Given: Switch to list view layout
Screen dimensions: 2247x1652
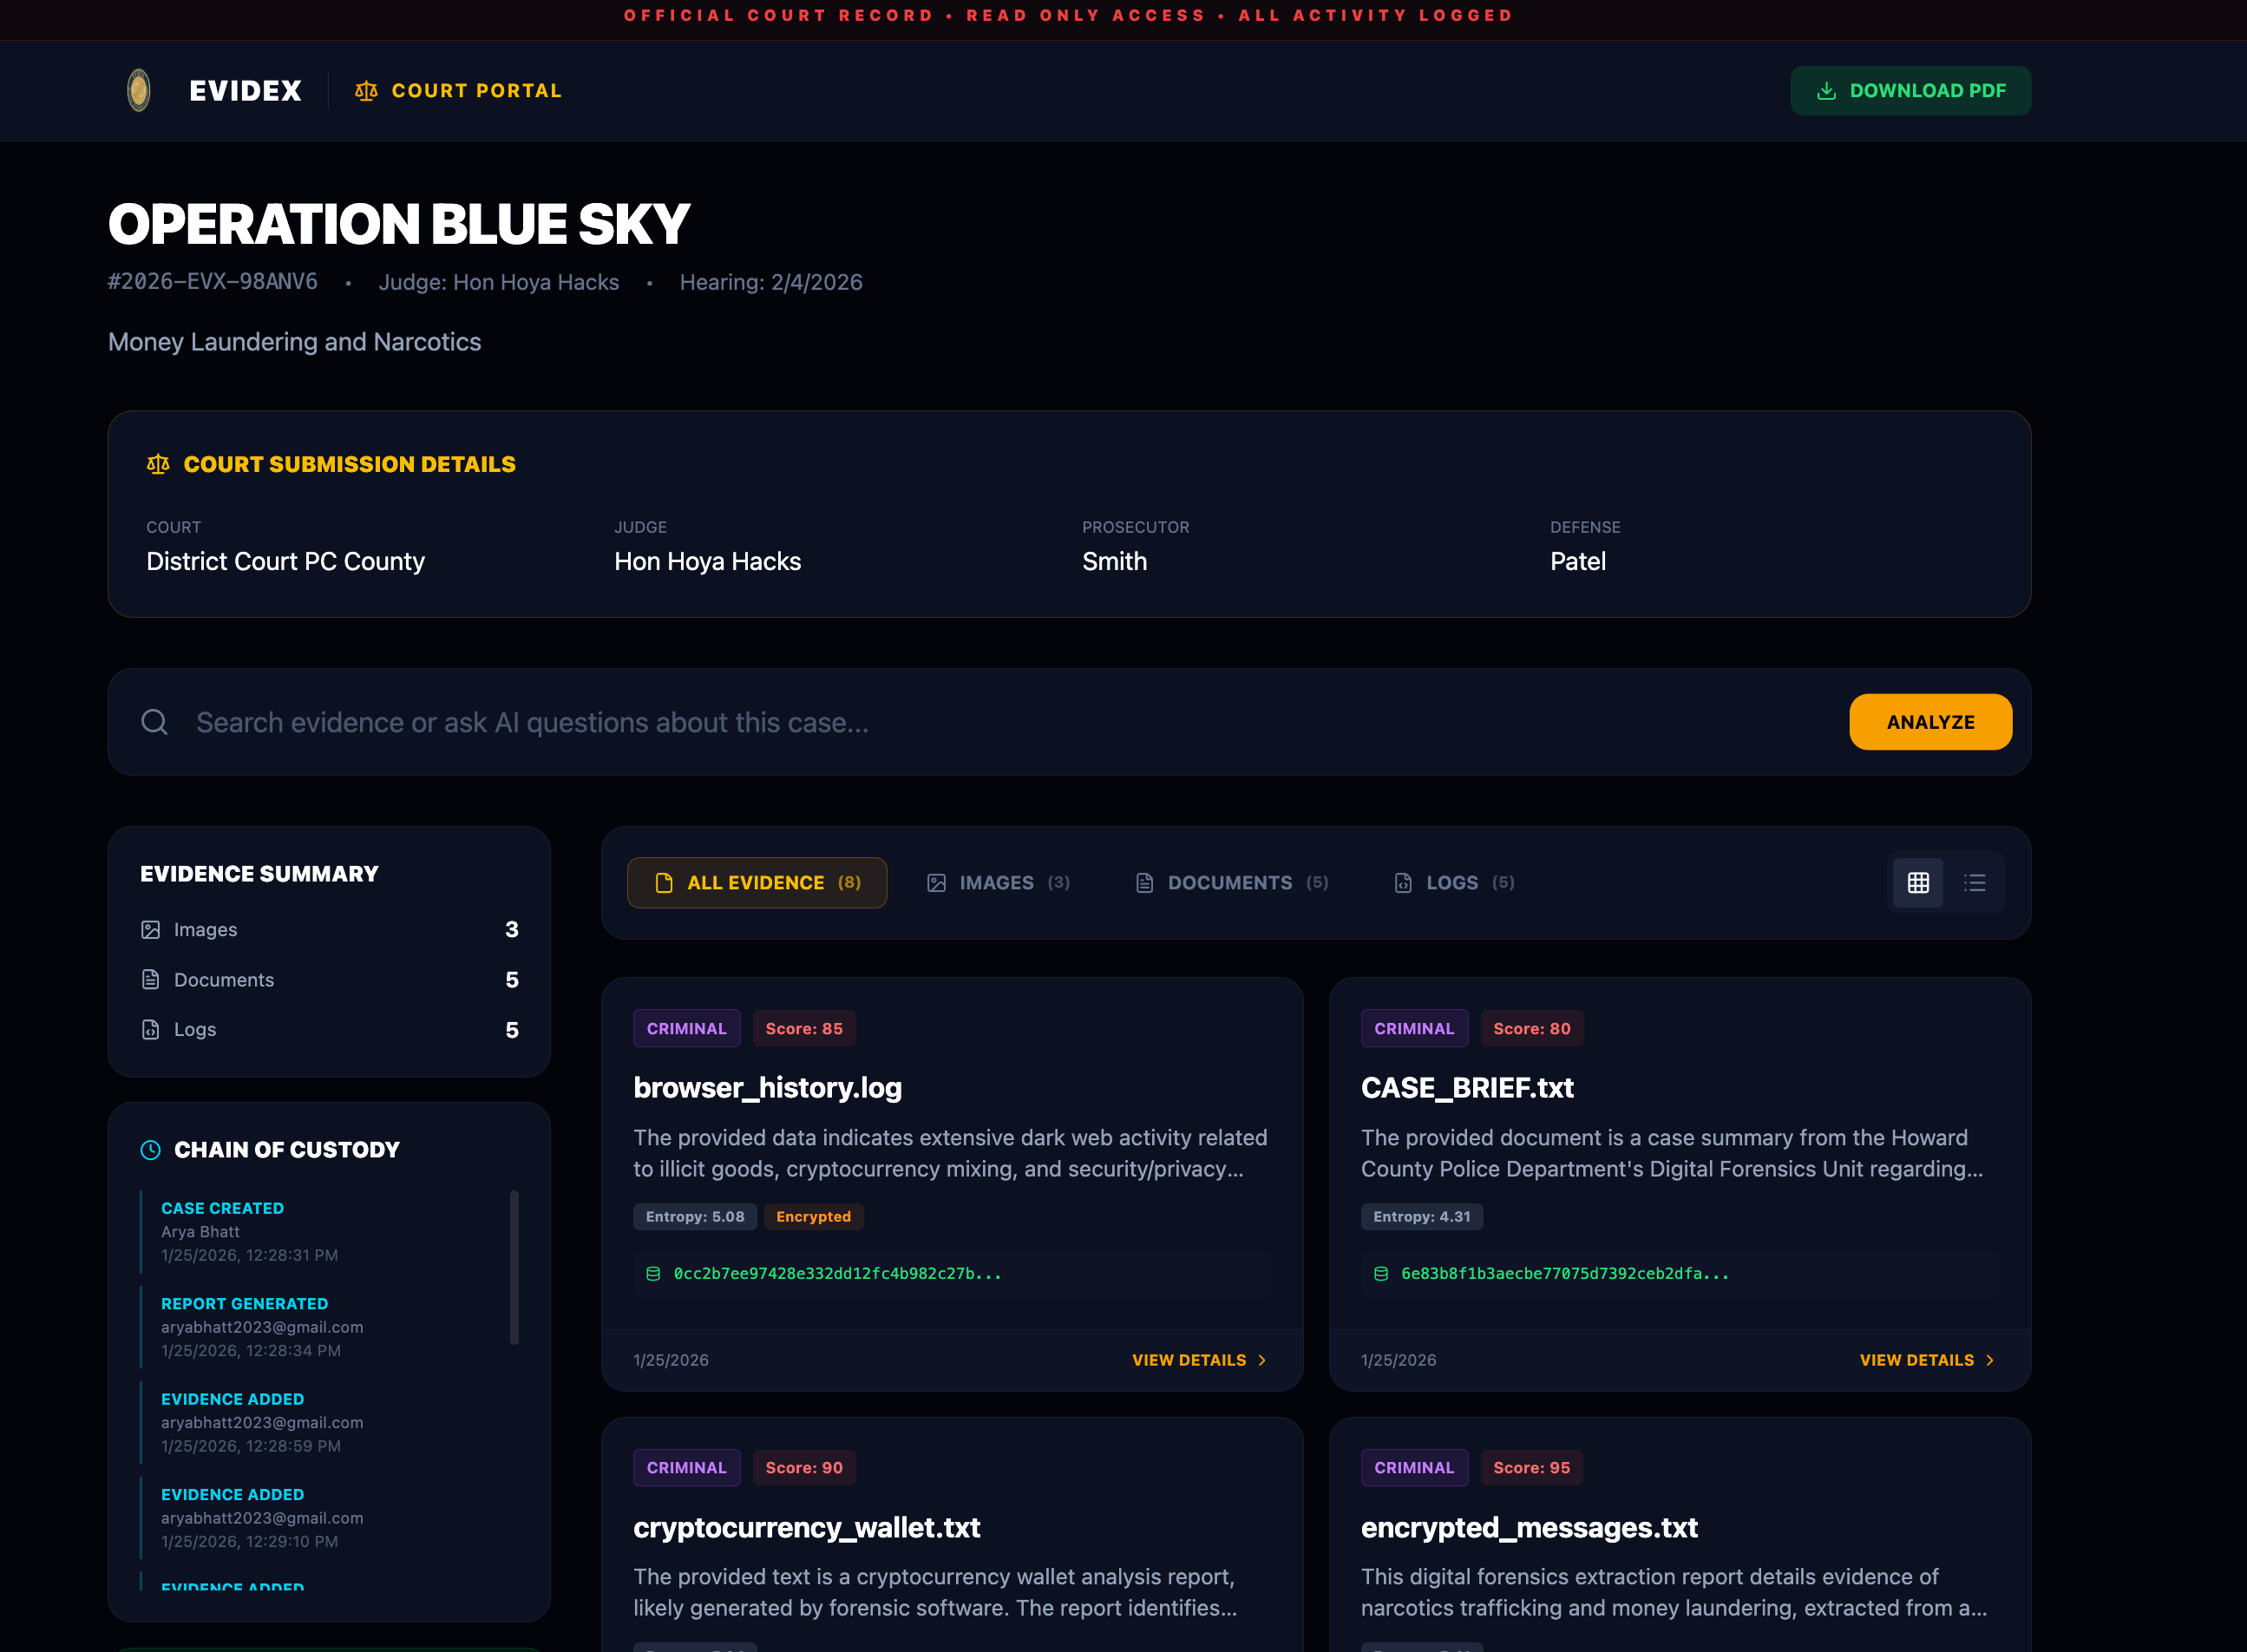Looking at the screenshot, I should tap(1974, 883).
